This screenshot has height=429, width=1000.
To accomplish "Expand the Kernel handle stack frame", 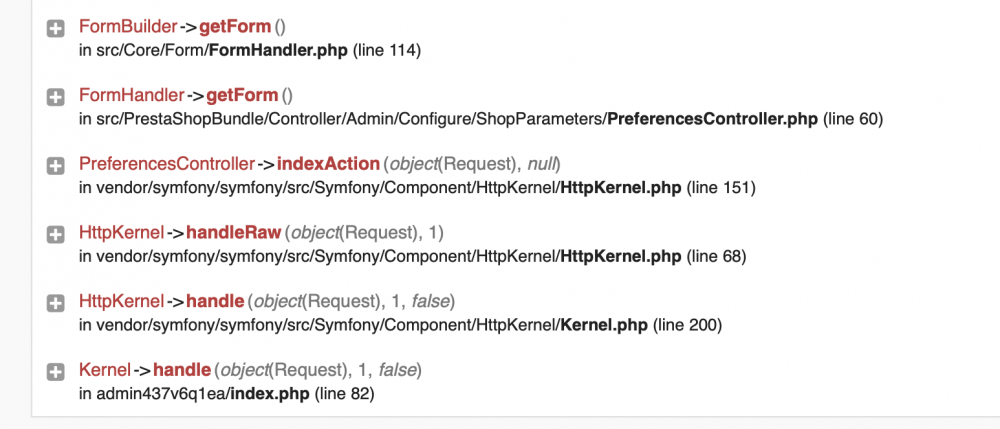I will (x=56, y=371).
